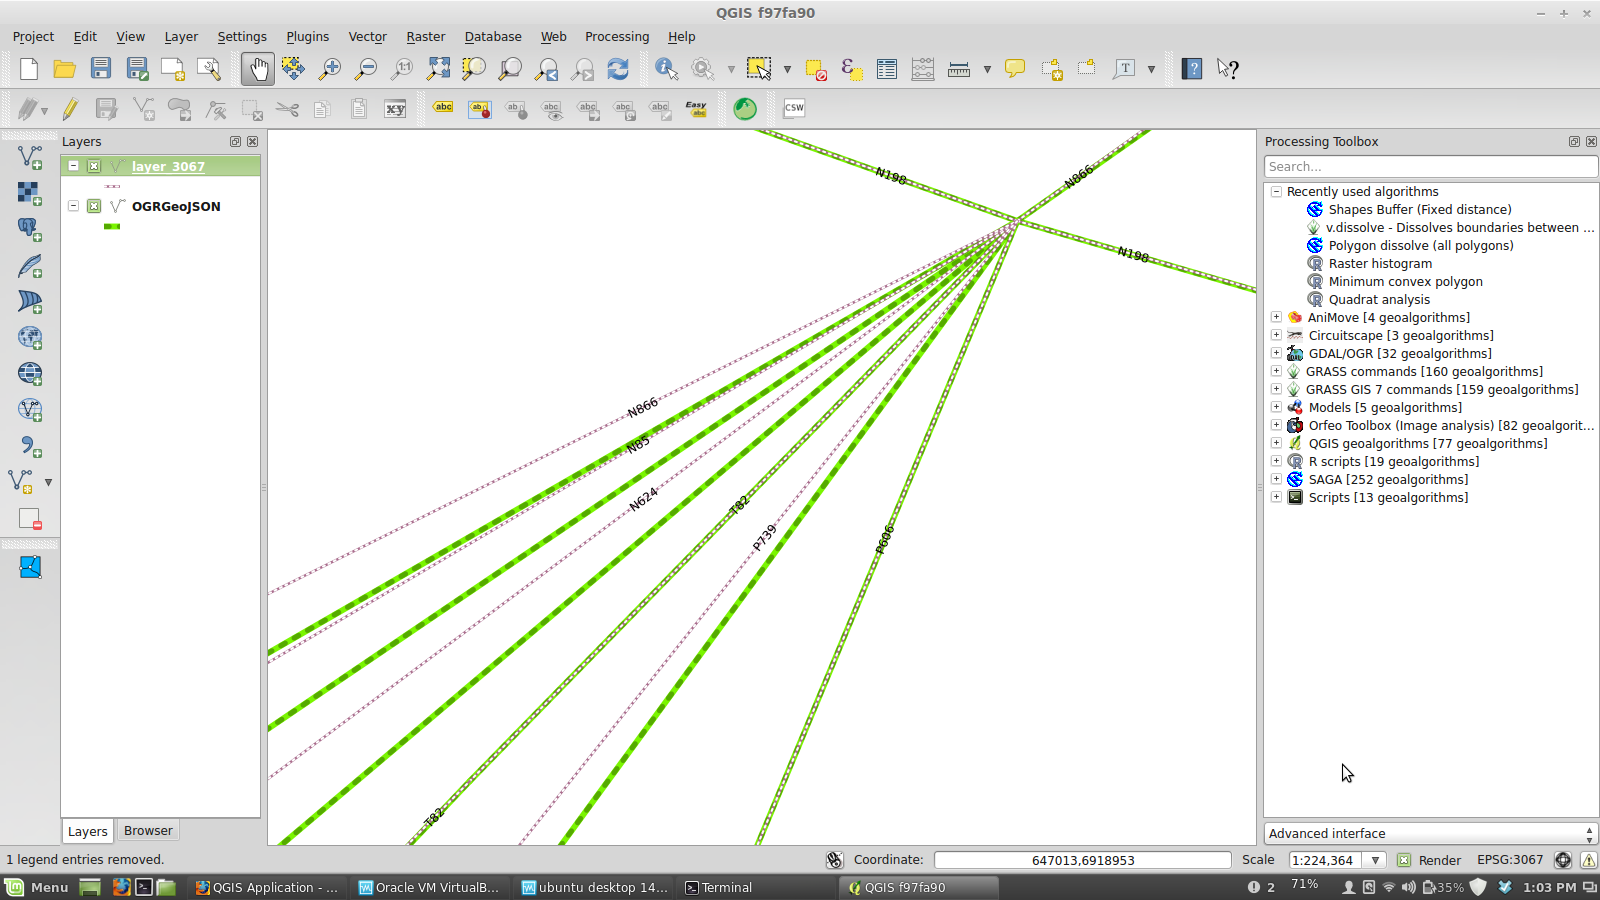Click the Refresh map icon
This screenshot has height=900, width=1600.
tap(618, 69)
